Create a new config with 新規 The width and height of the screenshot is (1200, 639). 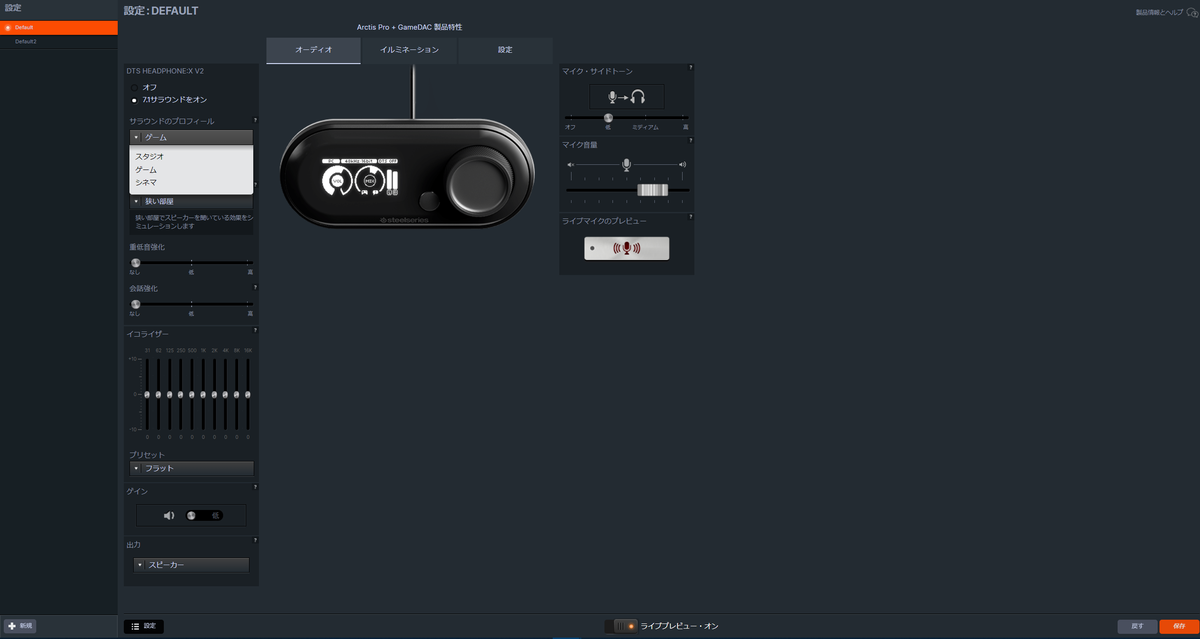click(21, 626)
